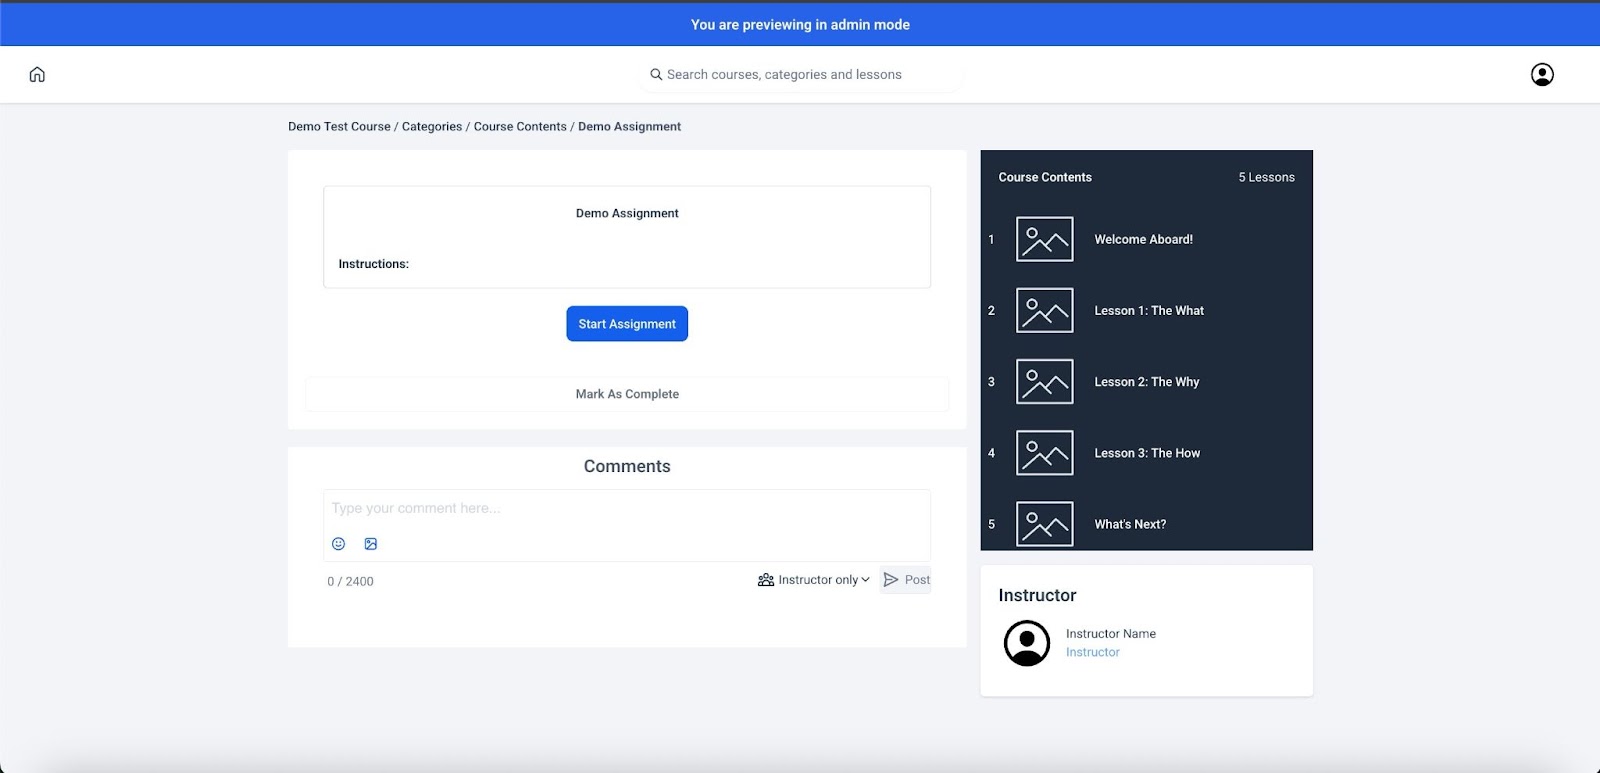Click the home icon in header
Image resolution: width=1600 pixels, height=773 pixels.
click(37, 74)
